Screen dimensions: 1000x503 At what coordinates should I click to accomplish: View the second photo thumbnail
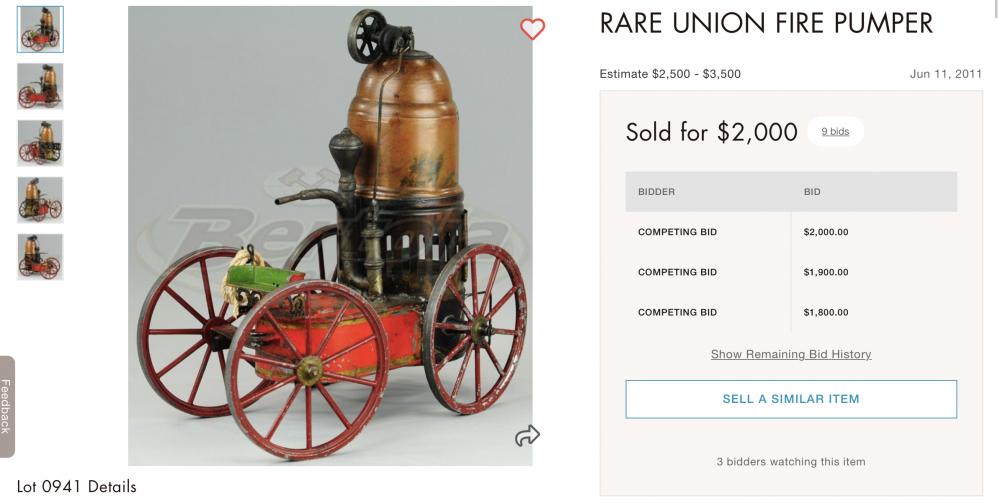[x=40, y=86]
